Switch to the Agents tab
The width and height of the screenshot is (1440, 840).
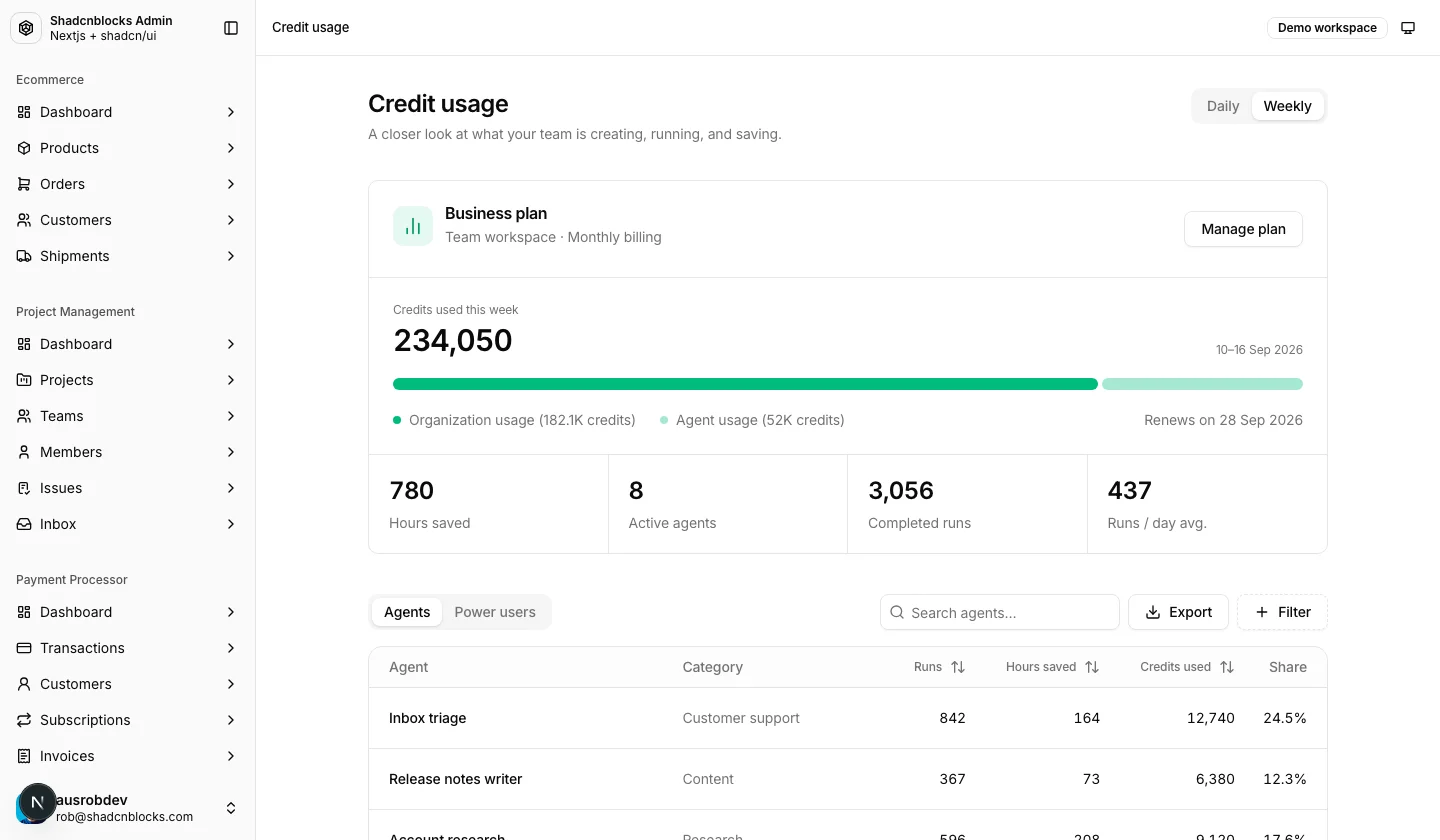tap(407, 612)
